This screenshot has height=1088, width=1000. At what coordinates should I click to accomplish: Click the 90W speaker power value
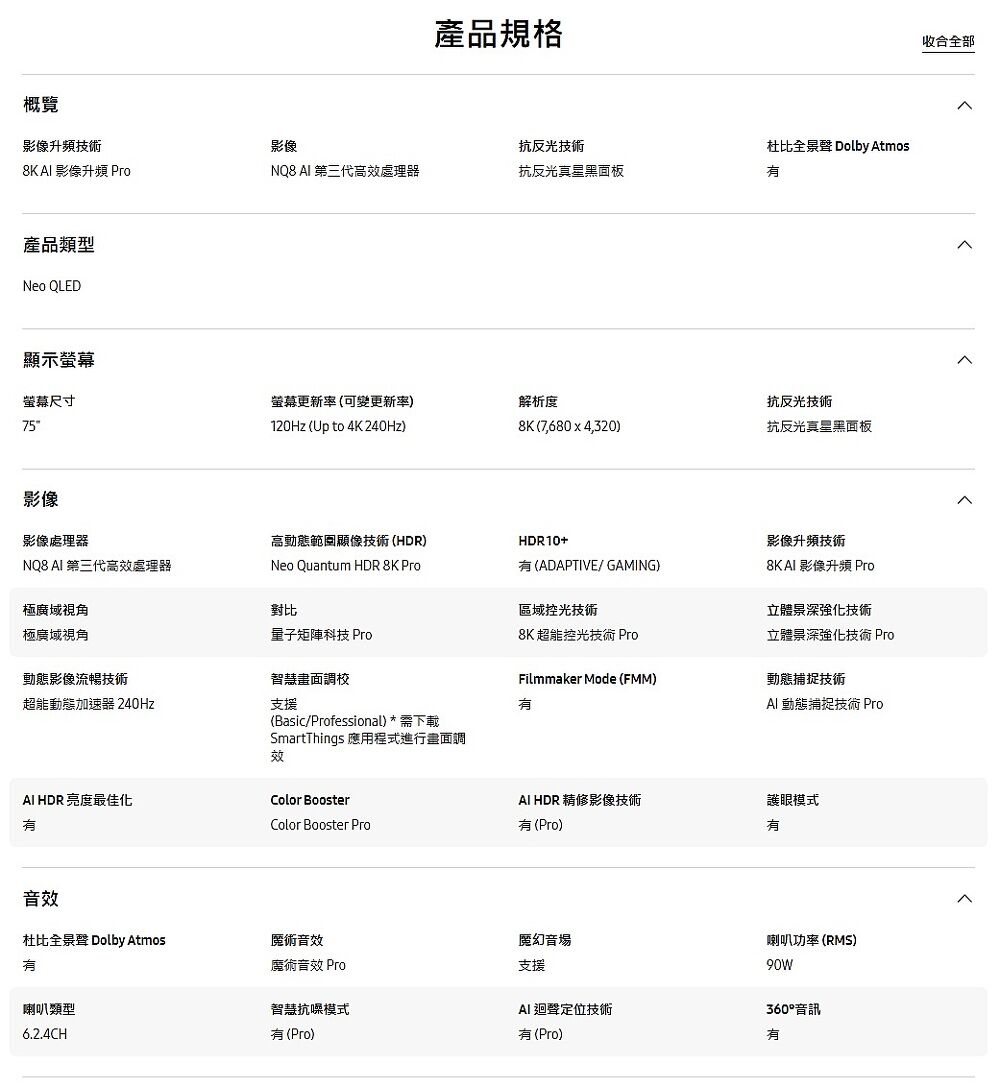[x=779, y=965]
